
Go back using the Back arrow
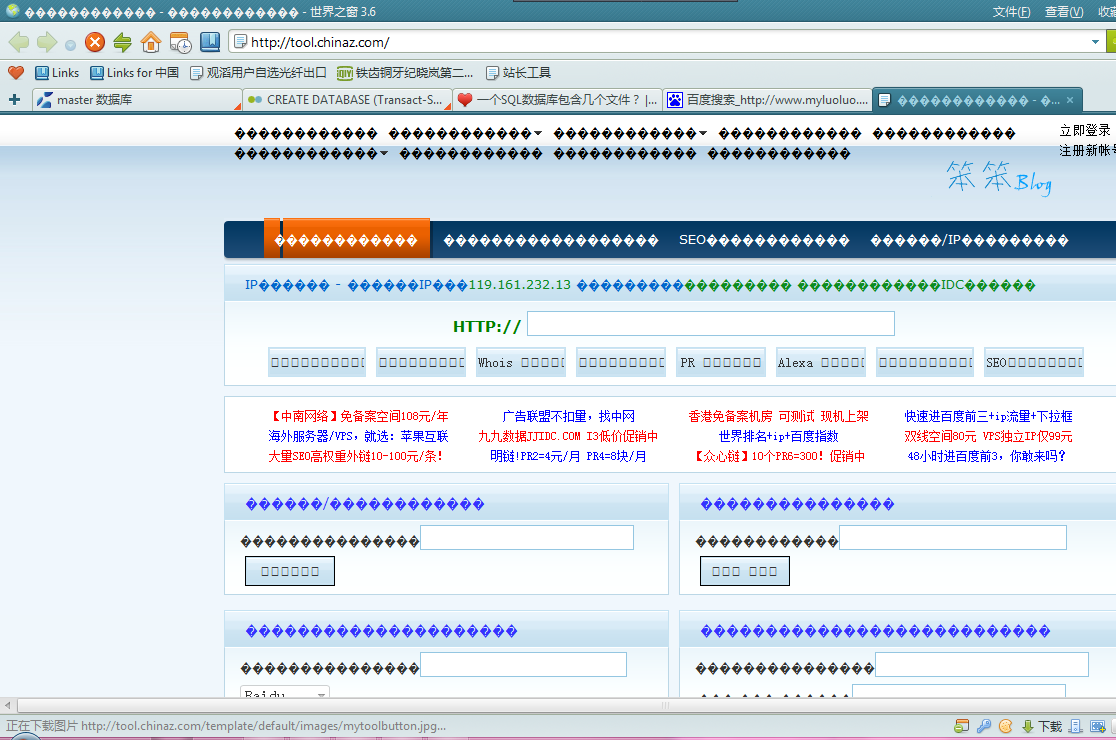click(19, 43)
